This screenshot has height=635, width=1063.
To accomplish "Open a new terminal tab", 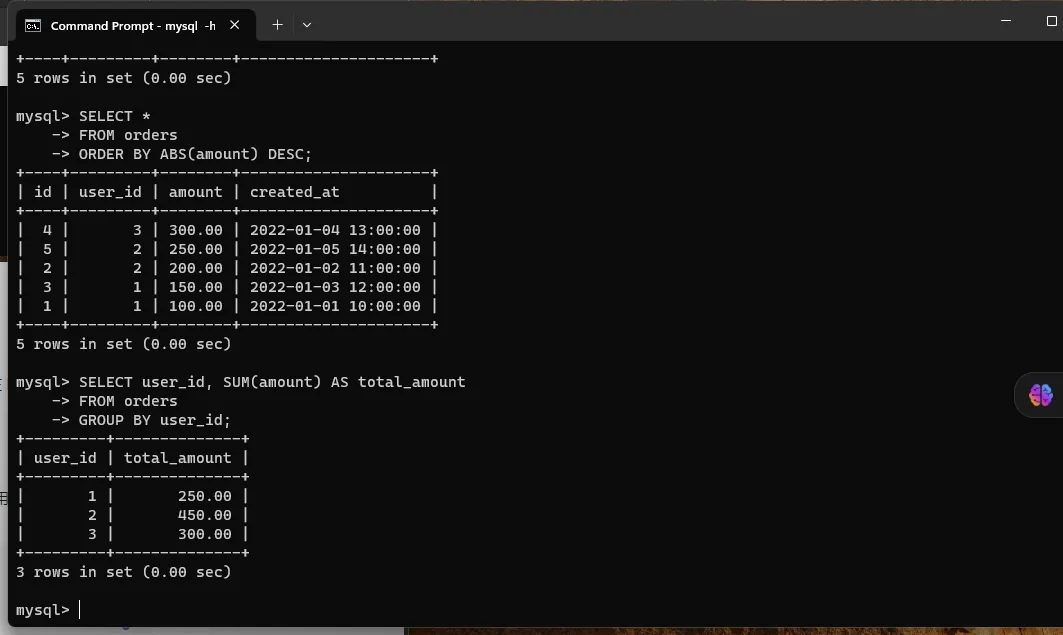I will tap(277, 24).
